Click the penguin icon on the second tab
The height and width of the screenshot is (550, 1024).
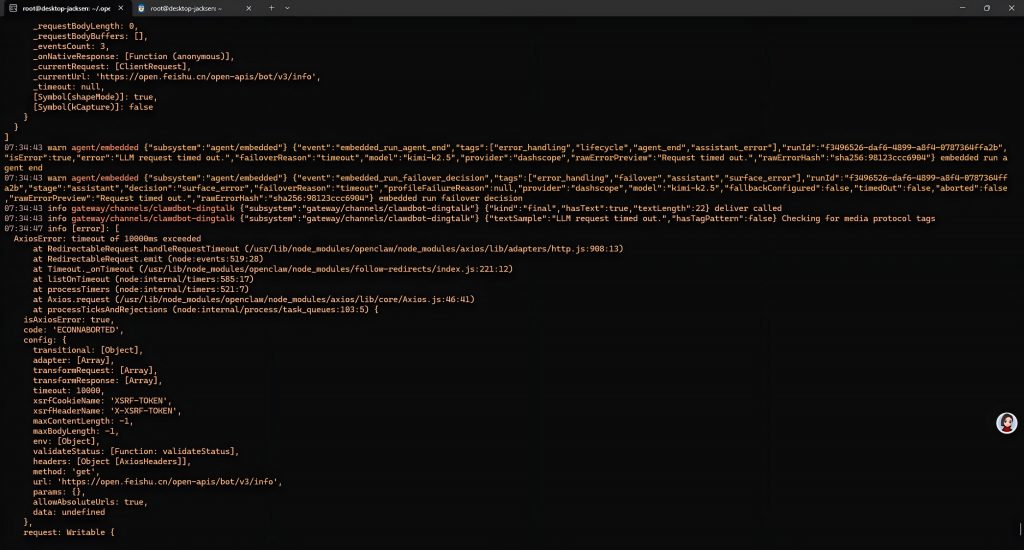(x=143, y=8)
